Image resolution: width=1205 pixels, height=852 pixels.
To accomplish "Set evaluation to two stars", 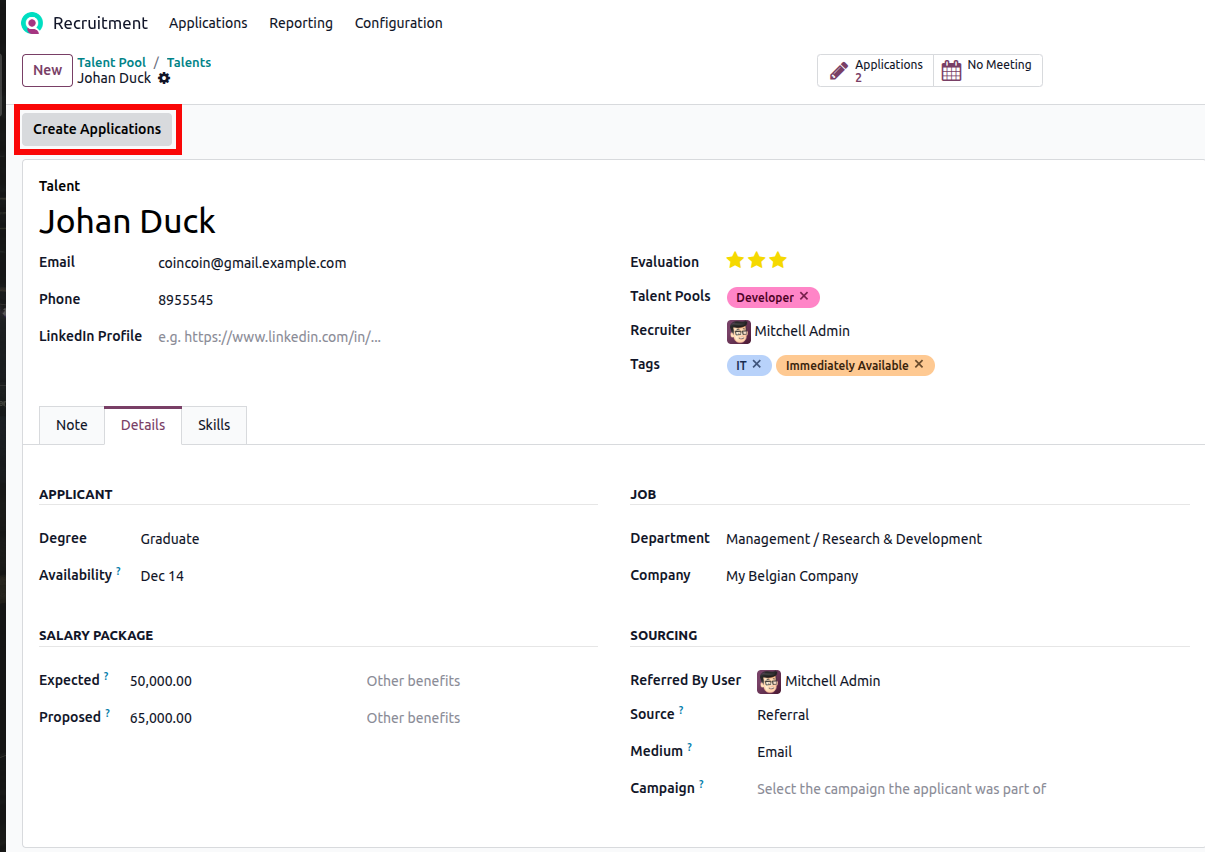I will tap(757, 261).
